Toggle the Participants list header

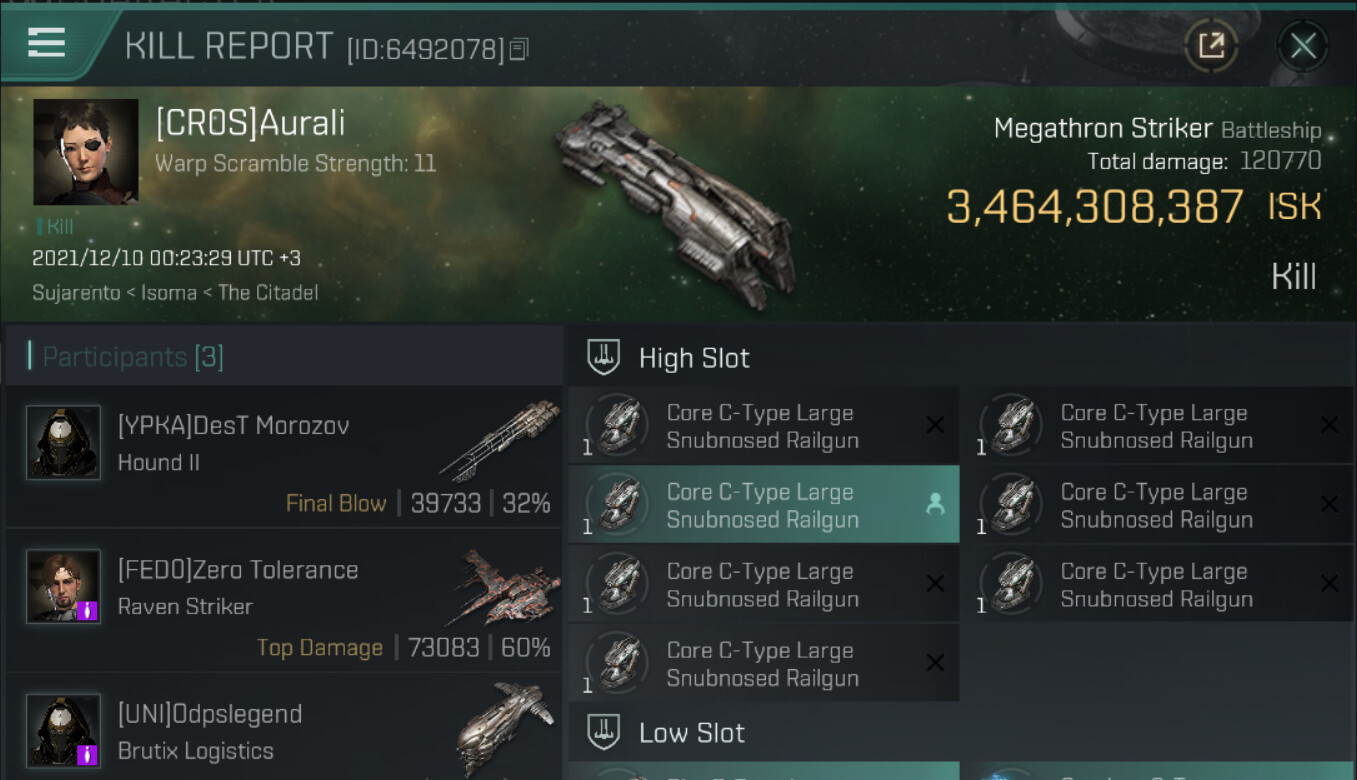pos(132,356)
